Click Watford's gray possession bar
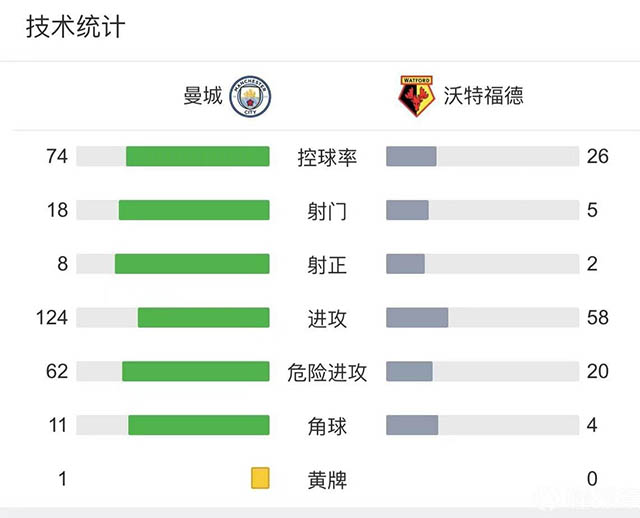 [x=411, y=157]
